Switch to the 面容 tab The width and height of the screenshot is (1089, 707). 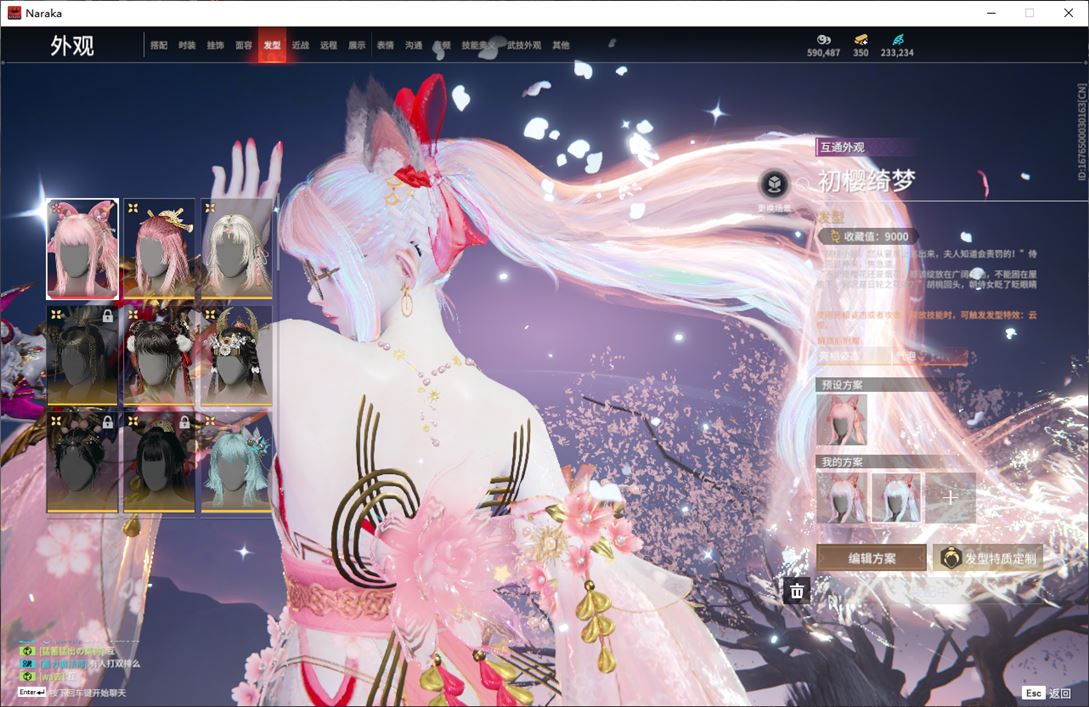coord(244,45)
